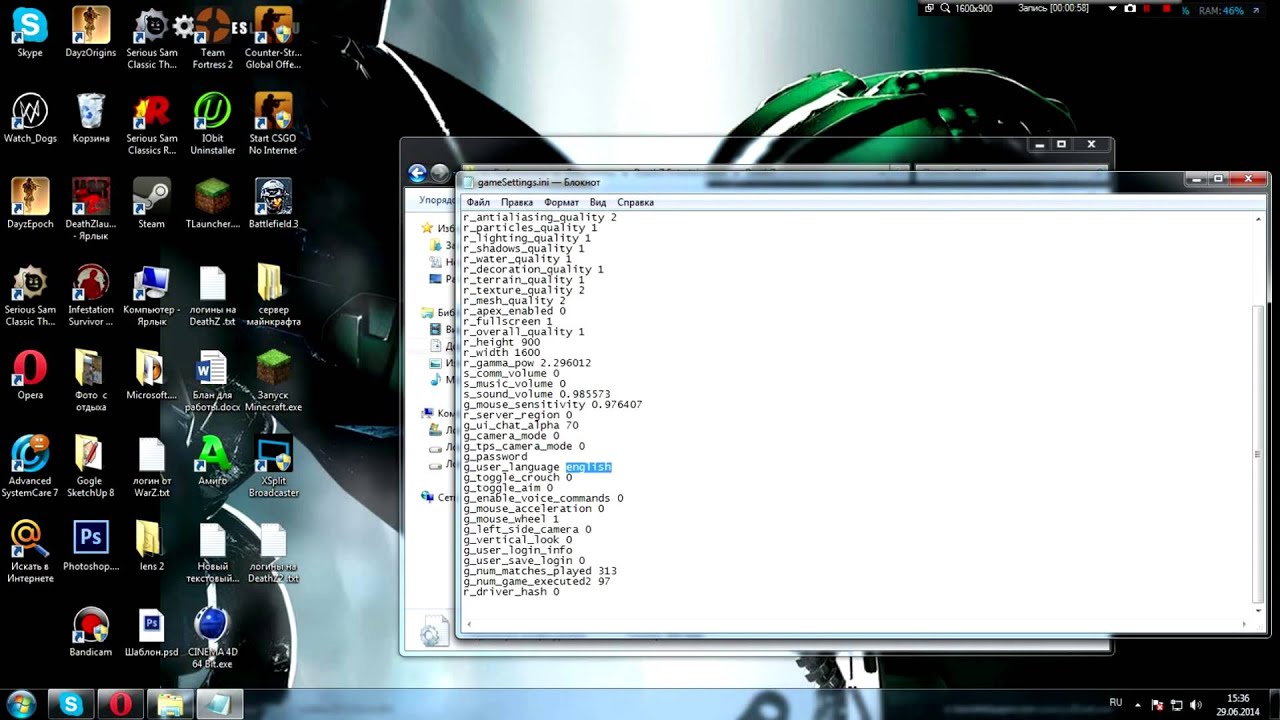Viewport: 1280px width, 720px height.
Task: Click the line r_width 1600
Action: [x=502, y=352]
